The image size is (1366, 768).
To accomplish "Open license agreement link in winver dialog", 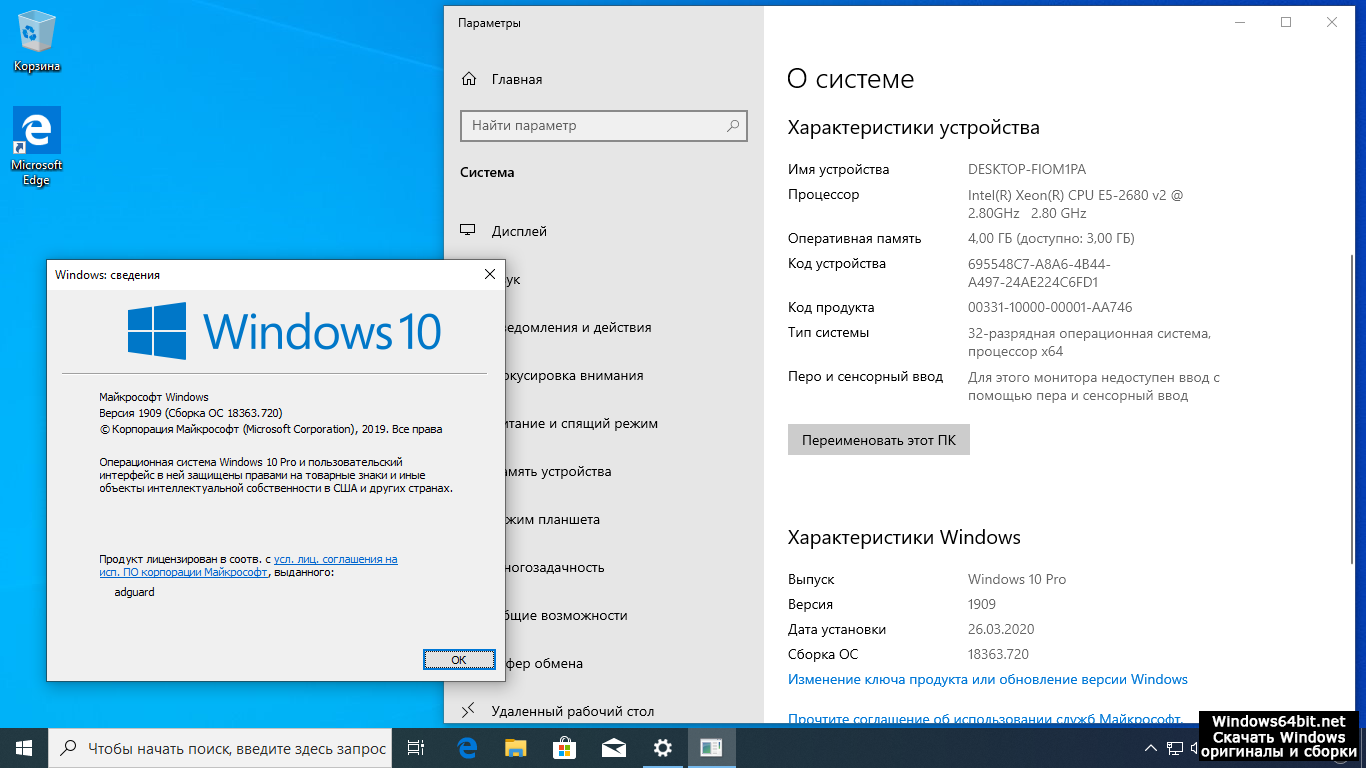I will pyautogui.click(x=335, y=559).
